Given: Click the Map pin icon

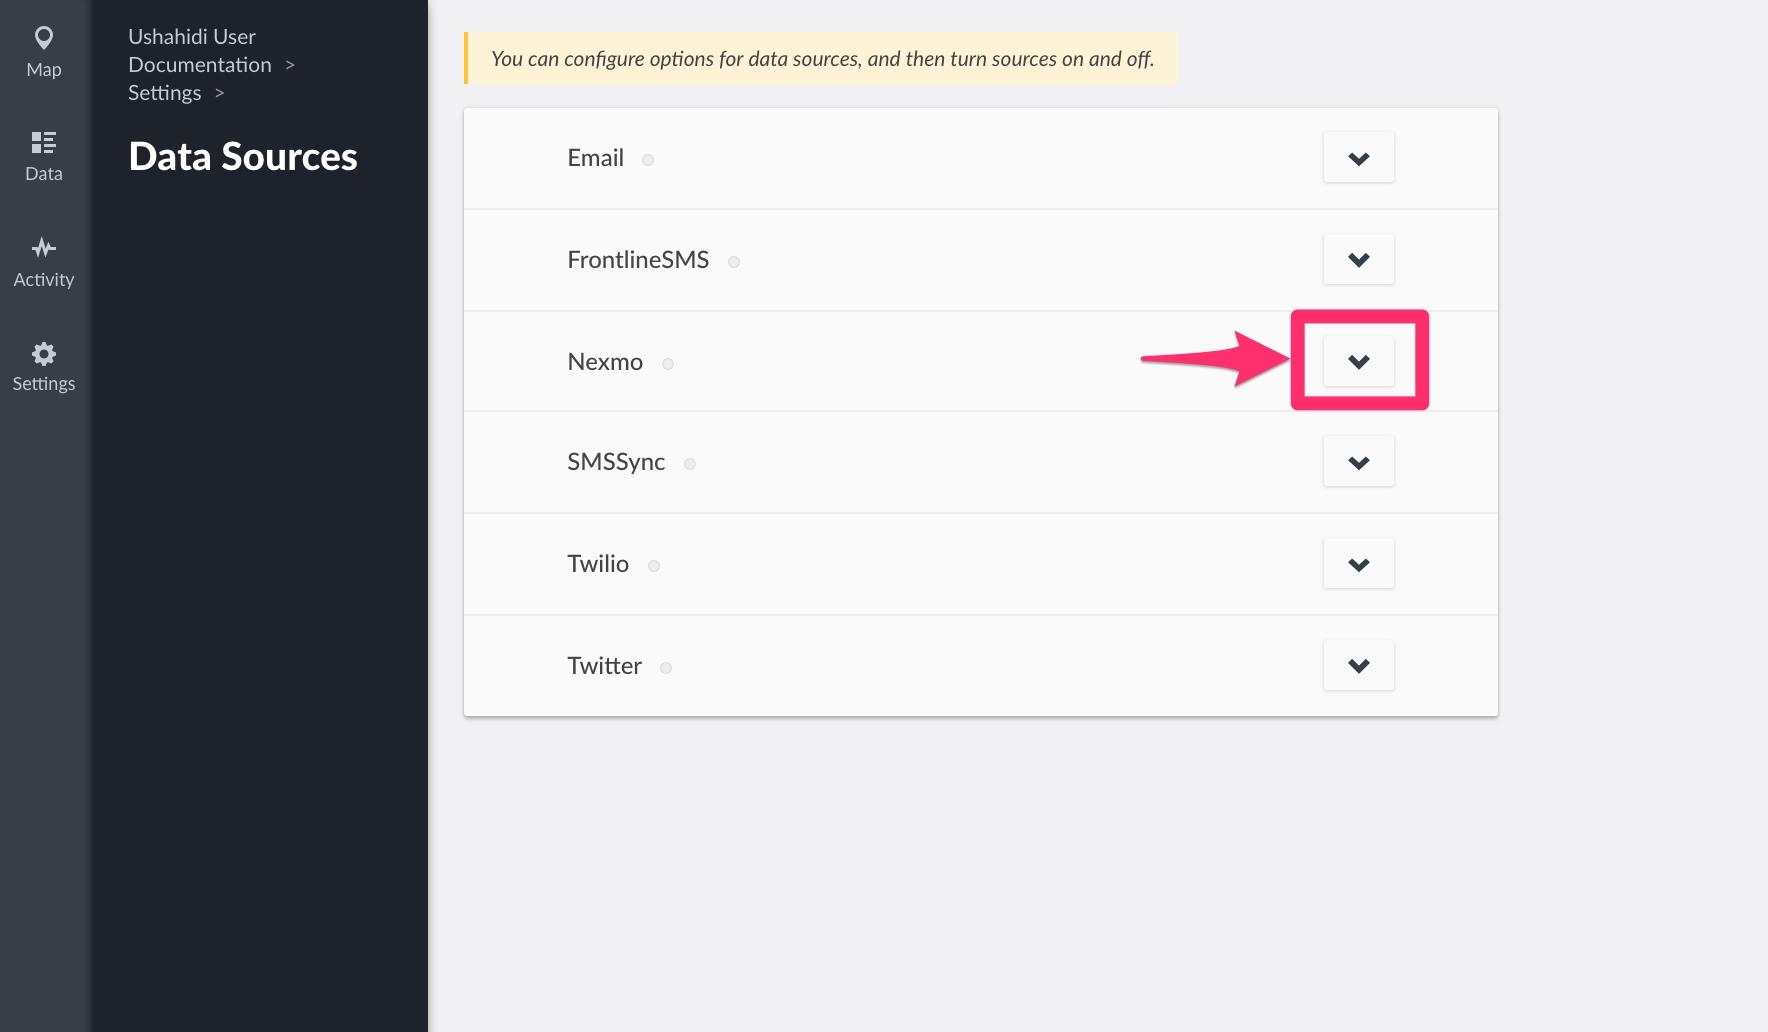Looking at the screenshot, I should [x=44, y=38].
